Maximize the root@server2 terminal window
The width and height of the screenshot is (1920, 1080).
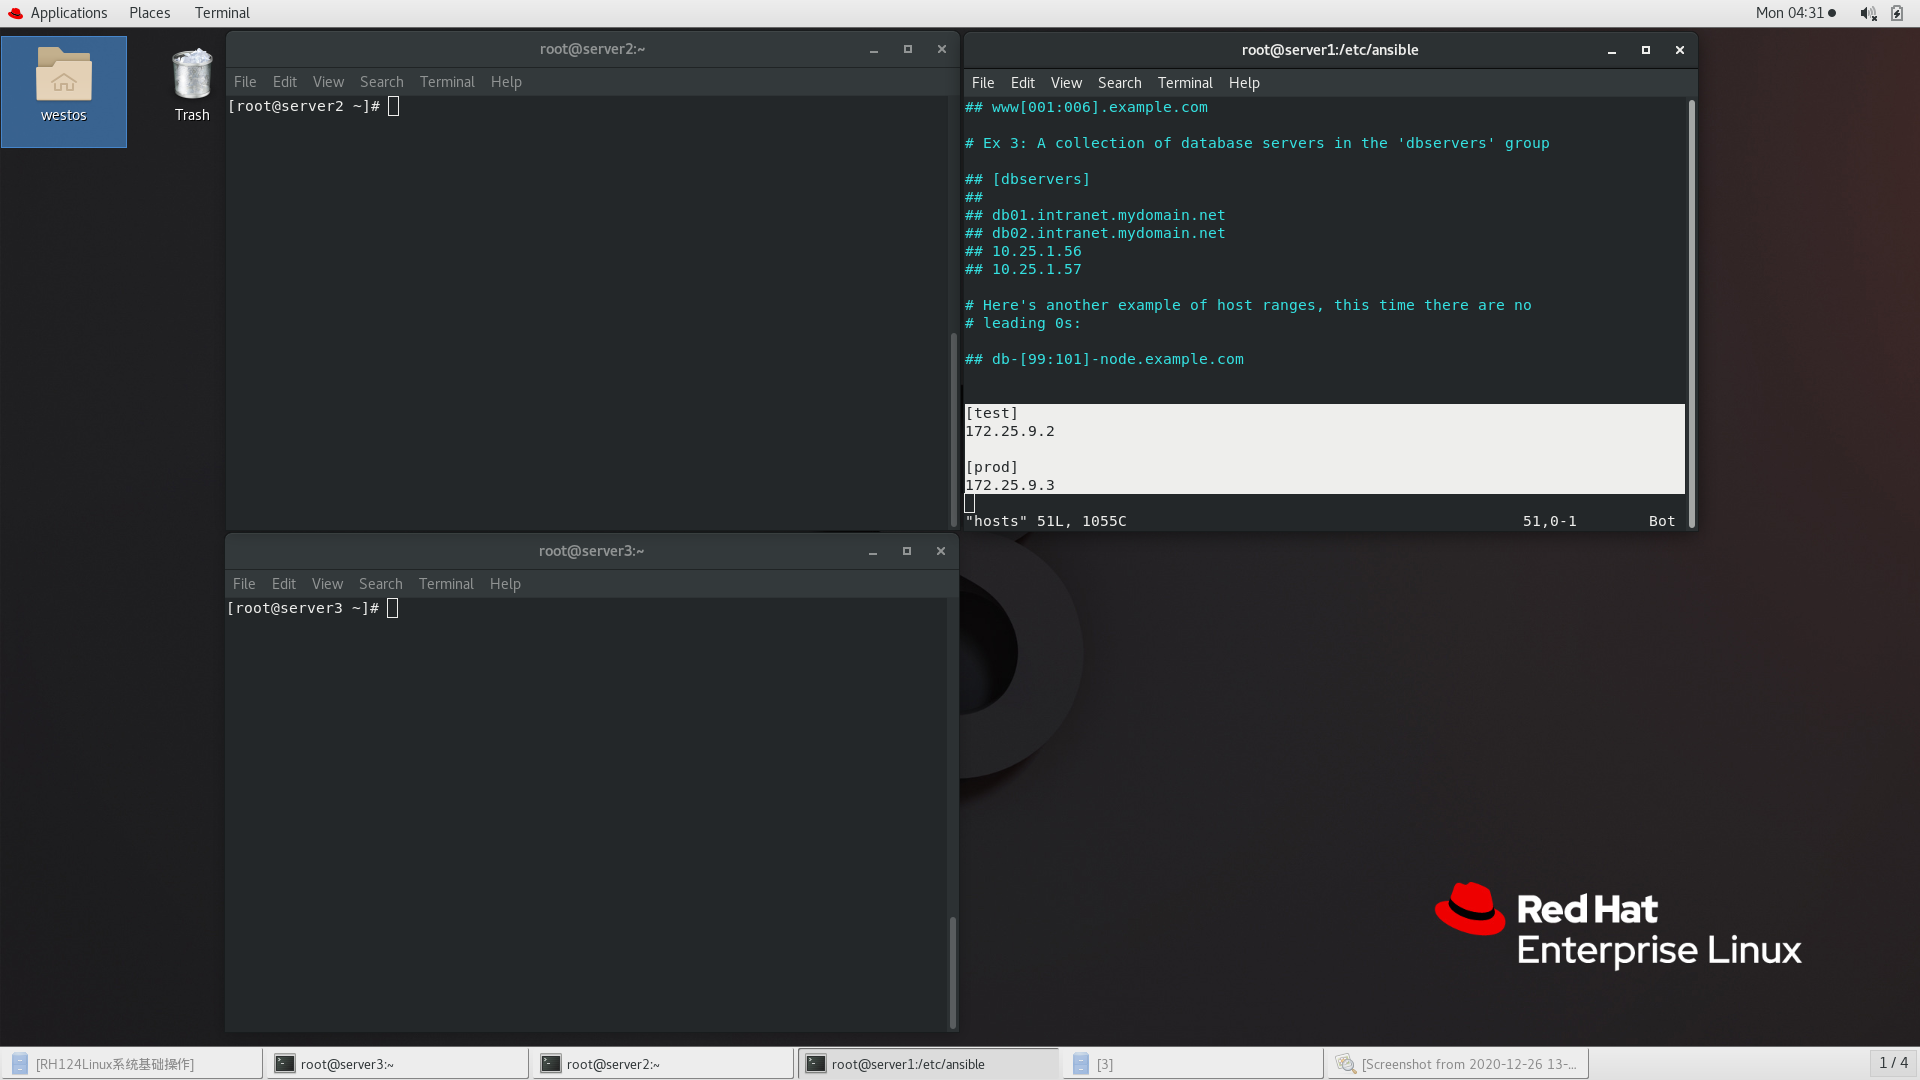(x=908, y=49)
